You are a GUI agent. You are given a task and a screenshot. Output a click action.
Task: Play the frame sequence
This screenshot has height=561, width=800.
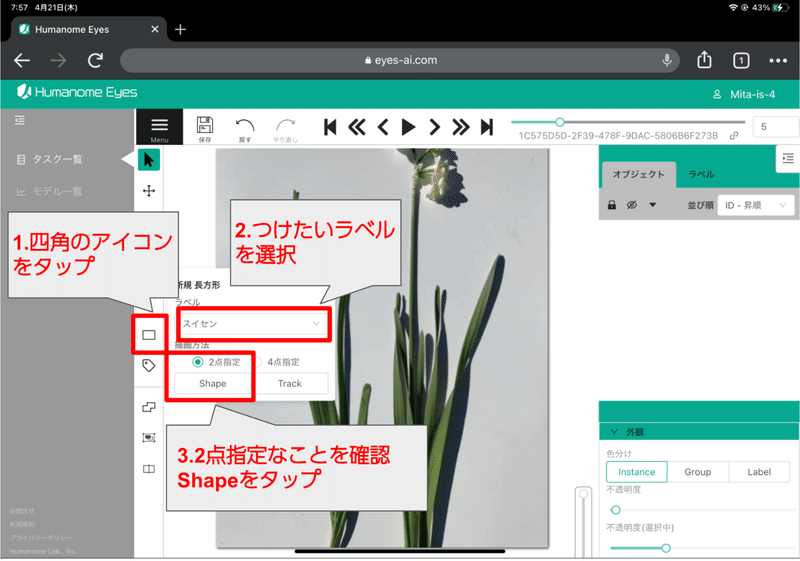pos(408,127)
